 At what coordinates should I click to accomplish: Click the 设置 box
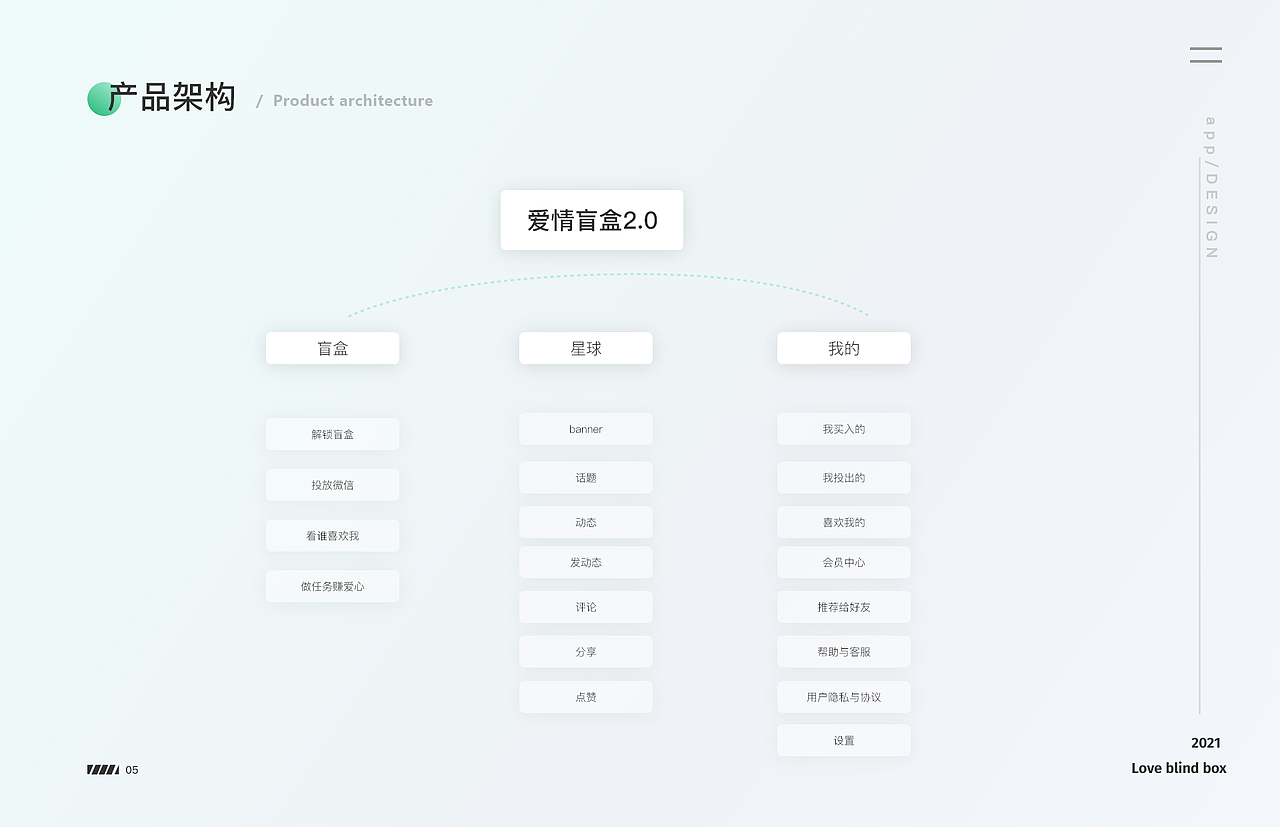[x=844, y=740]
